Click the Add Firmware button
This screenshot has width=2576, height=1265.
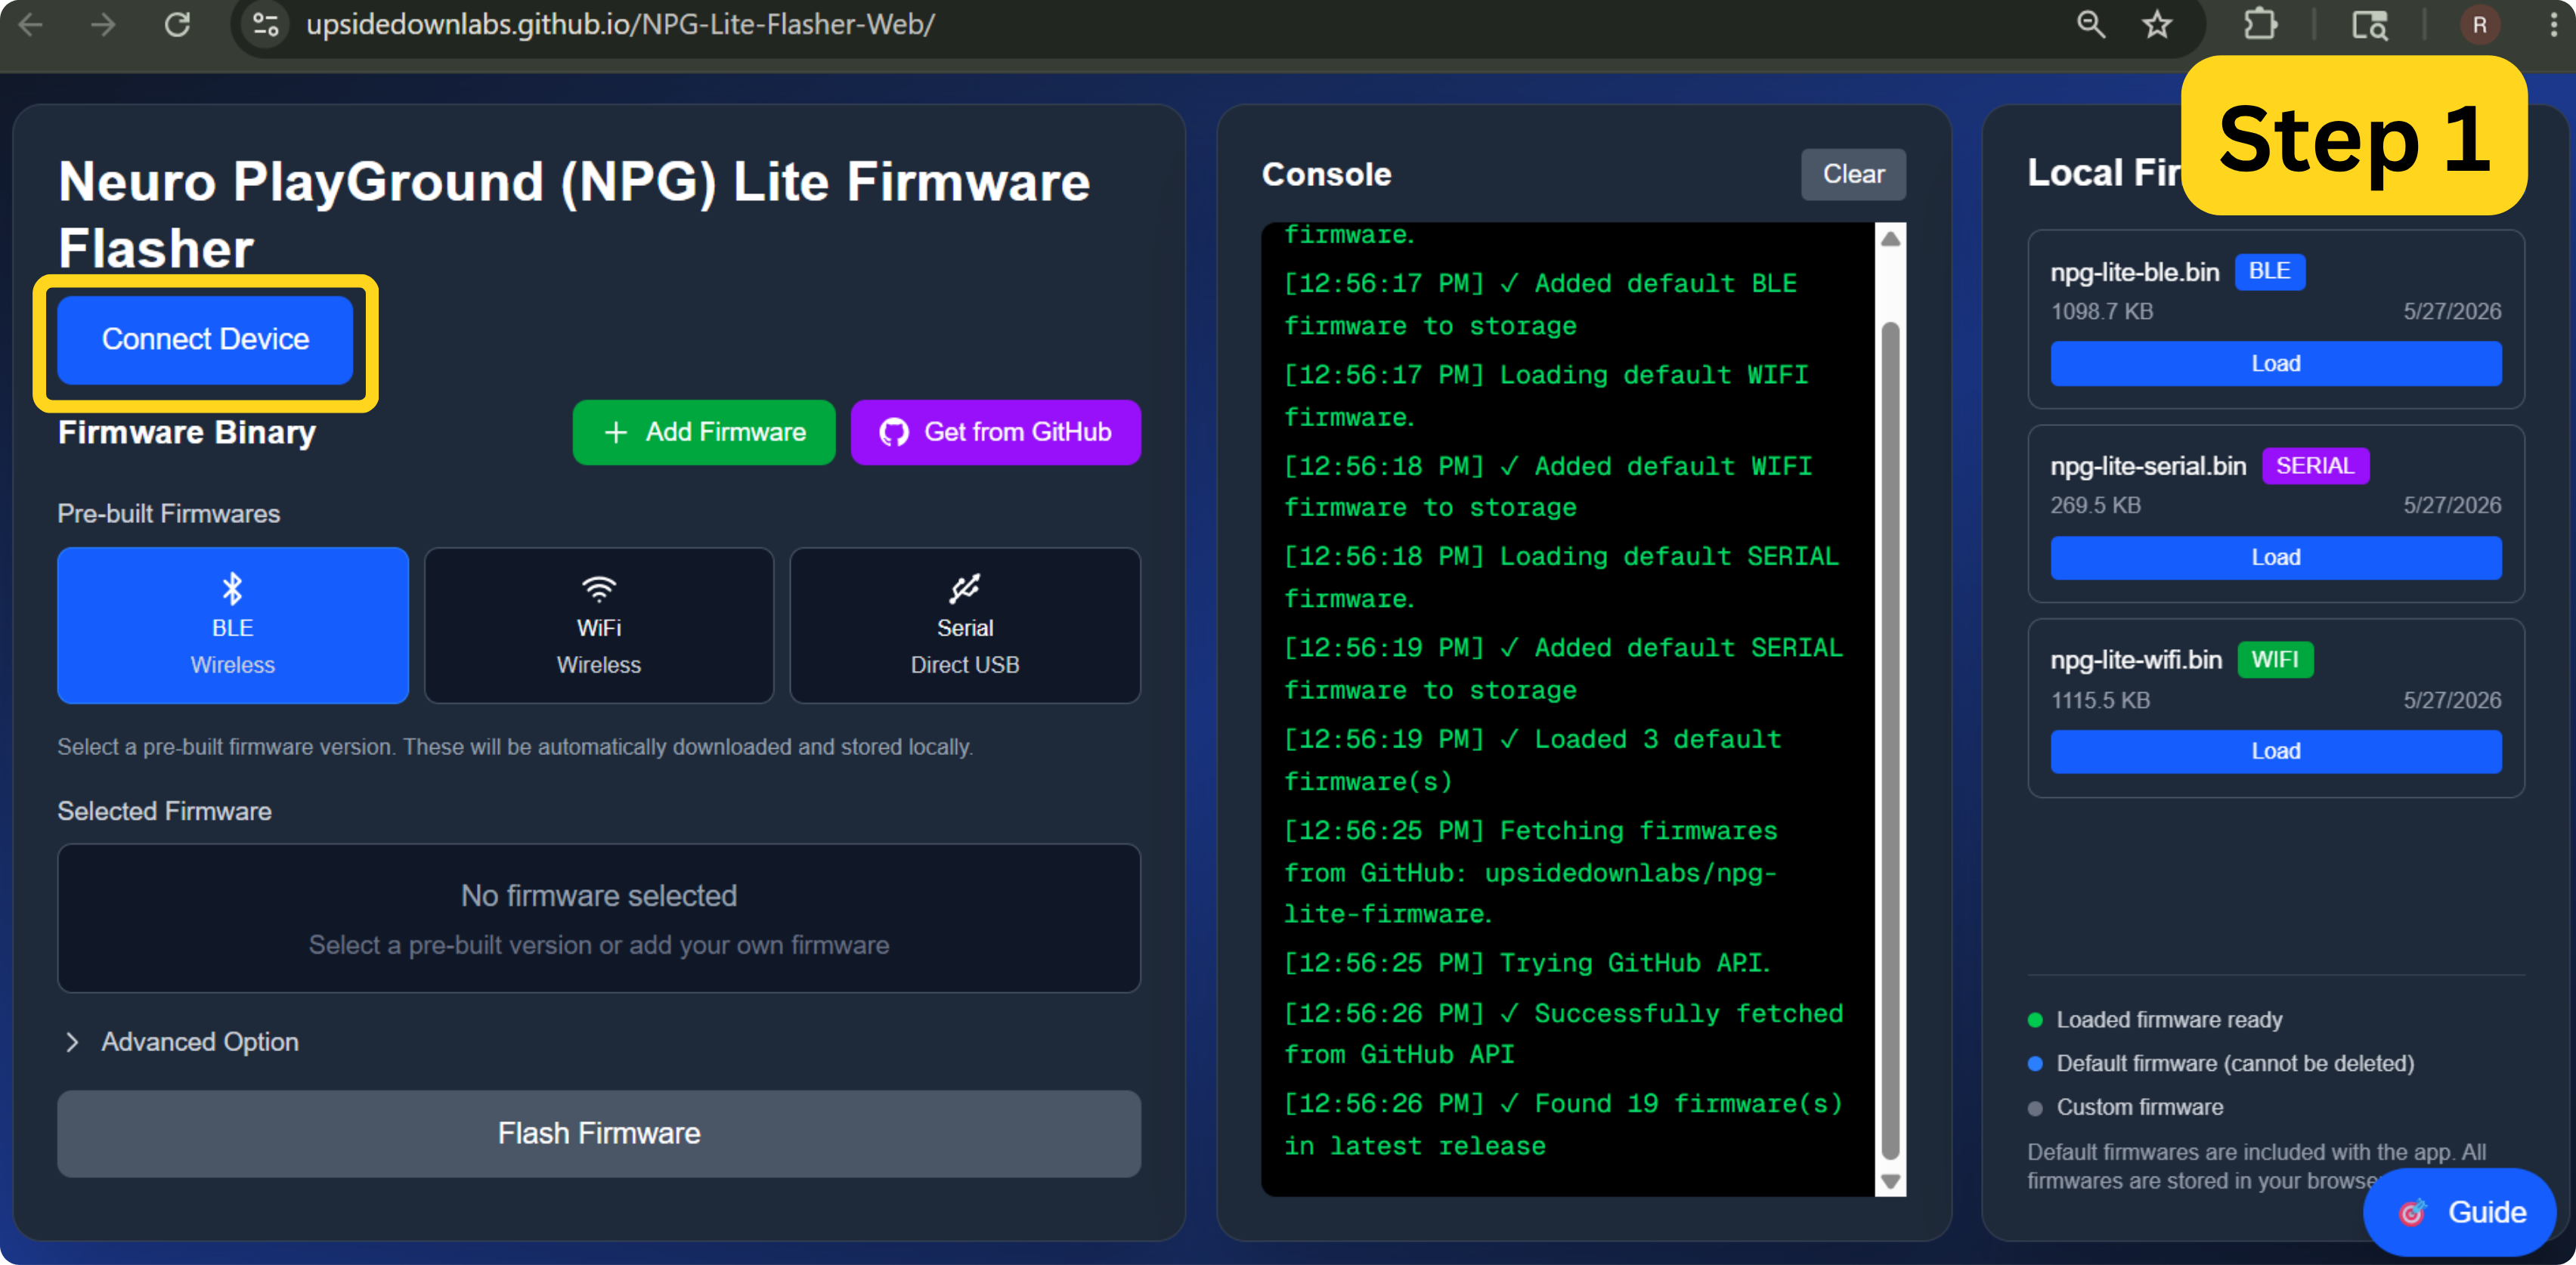tap(704, 432)
